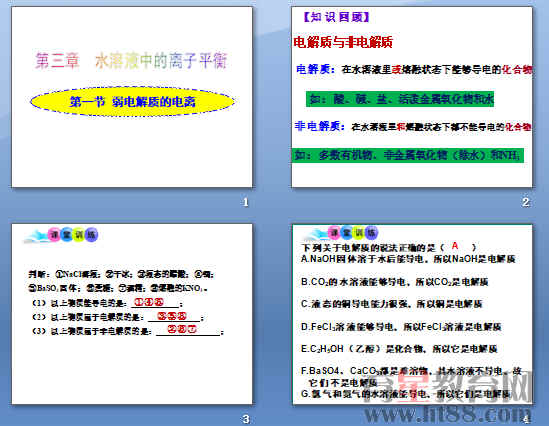Image resolution: width=549 pixels, height=426 pixels.
Task: Open the www.jt88.com watermark link
Action: 447,414
